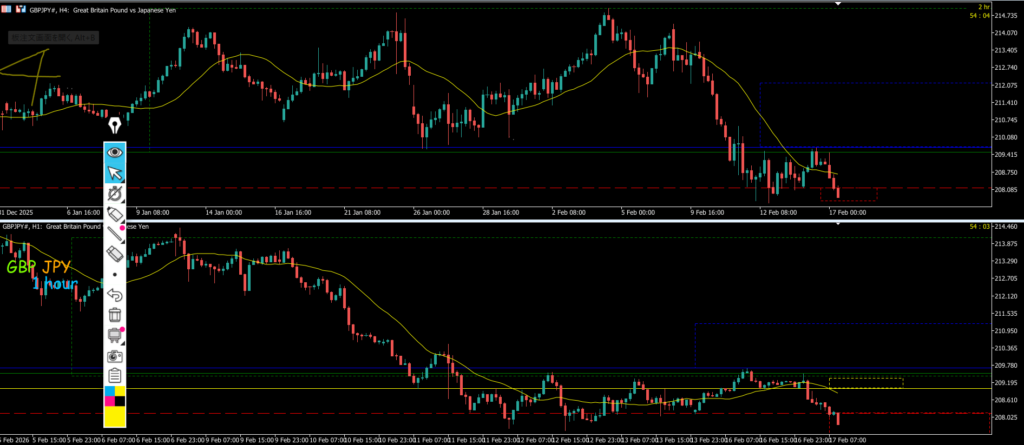Click the crossed-out circle tool icon

coord(115,193)
